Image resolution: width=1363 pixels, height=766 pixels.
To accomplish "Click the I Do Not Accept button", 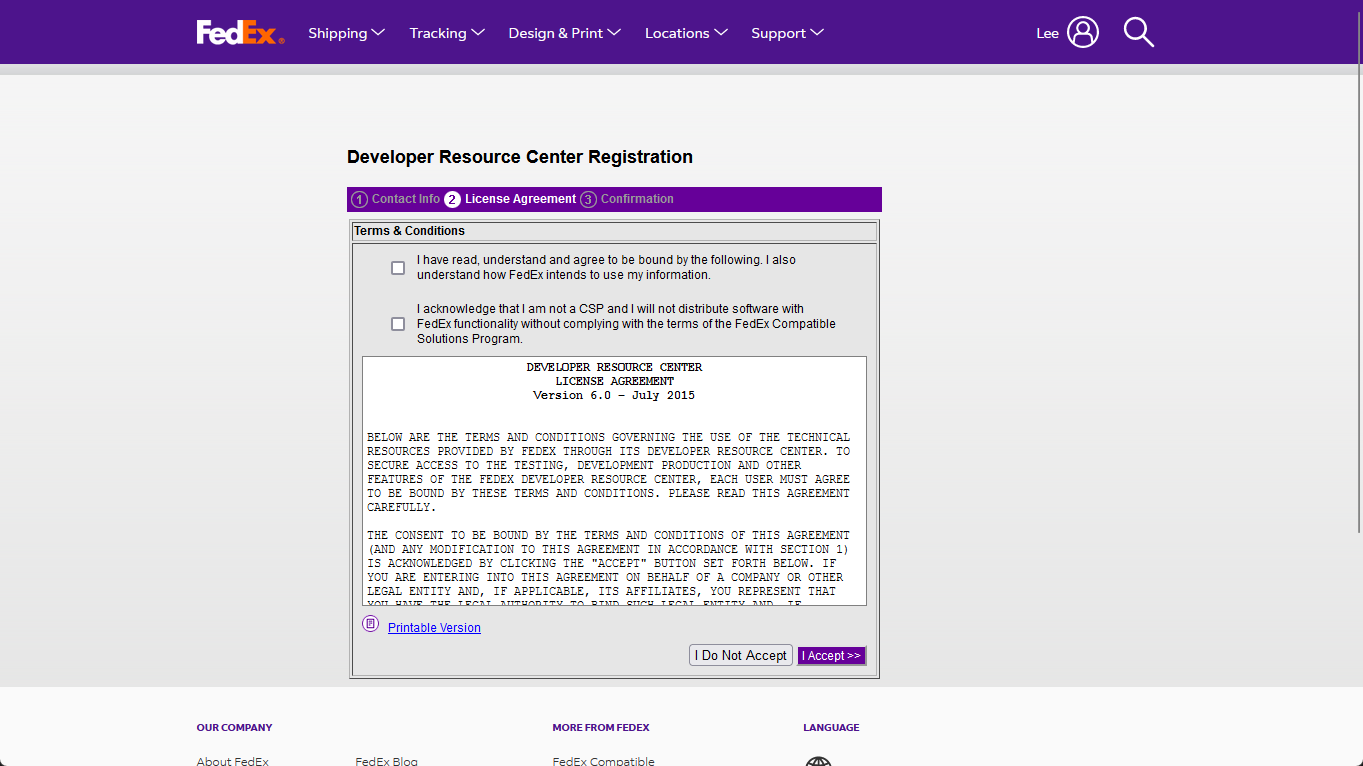I will tap(740, 655).
